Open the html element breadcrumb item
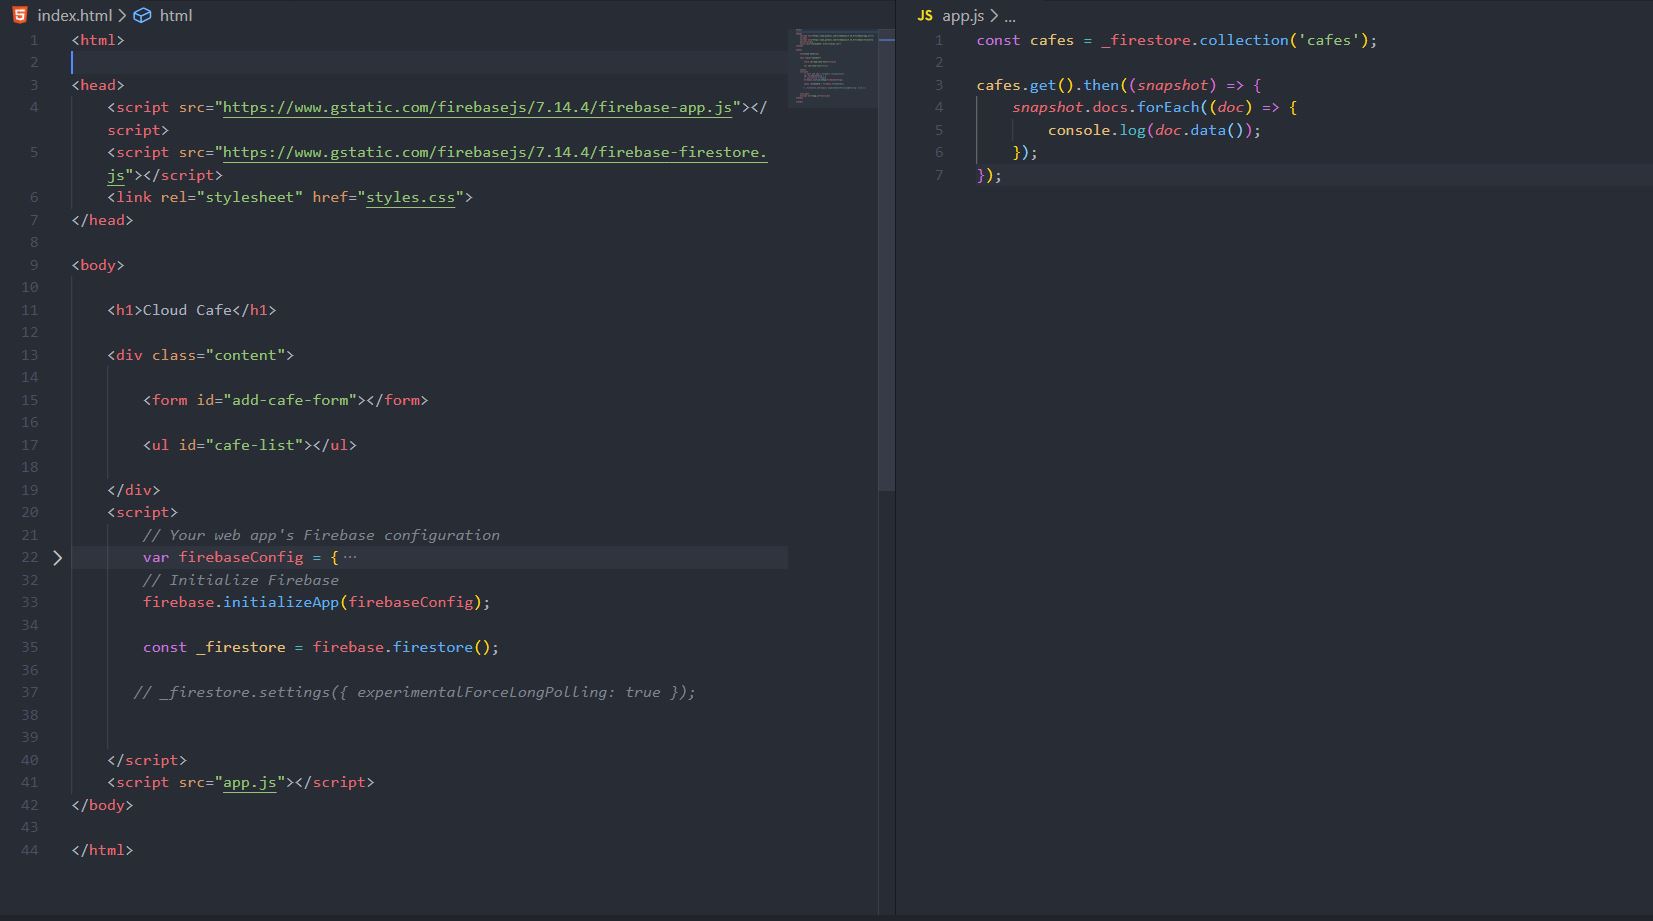Image resolution: width=1653 pixels, height=921 pixels. [176, 15]
